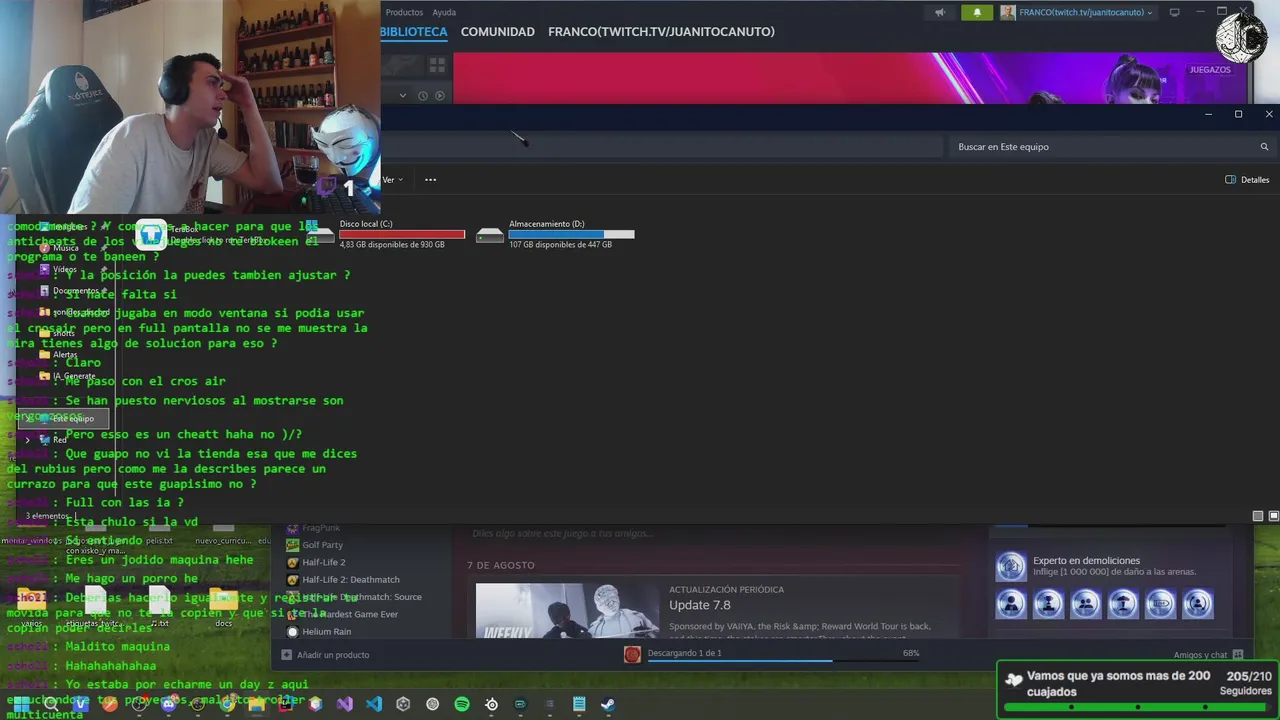Switch Explorer to details list view toggle
1280x720 pixels.
1258,516
